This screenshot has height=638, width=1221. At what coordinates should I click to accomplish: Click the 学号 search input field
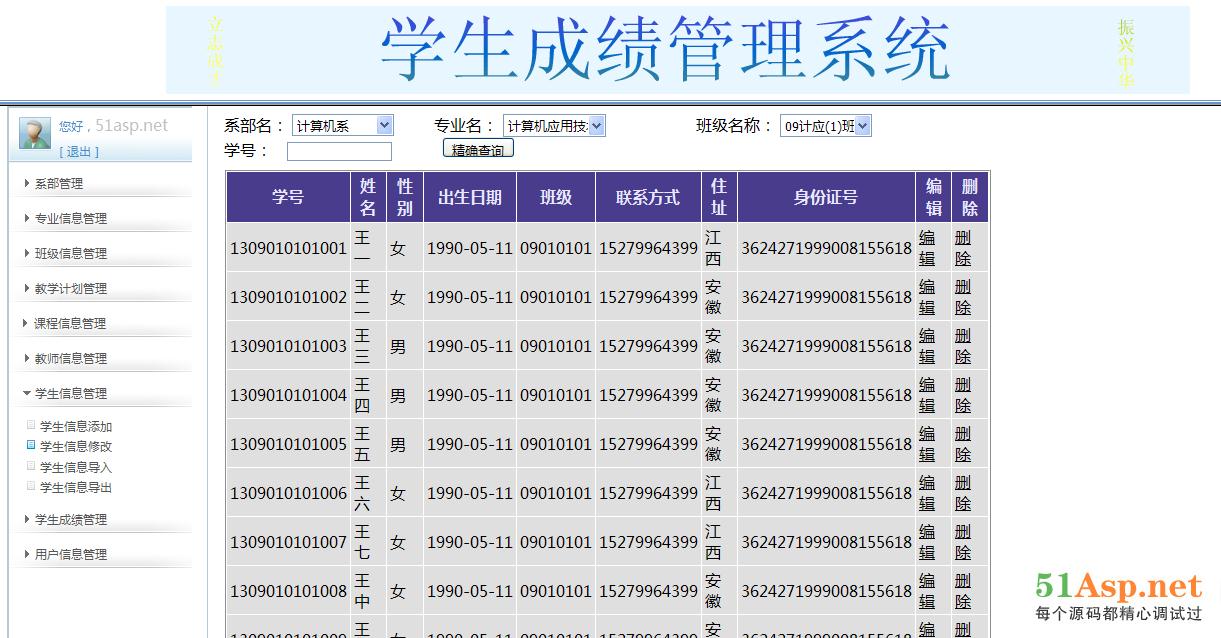(339, 152)
